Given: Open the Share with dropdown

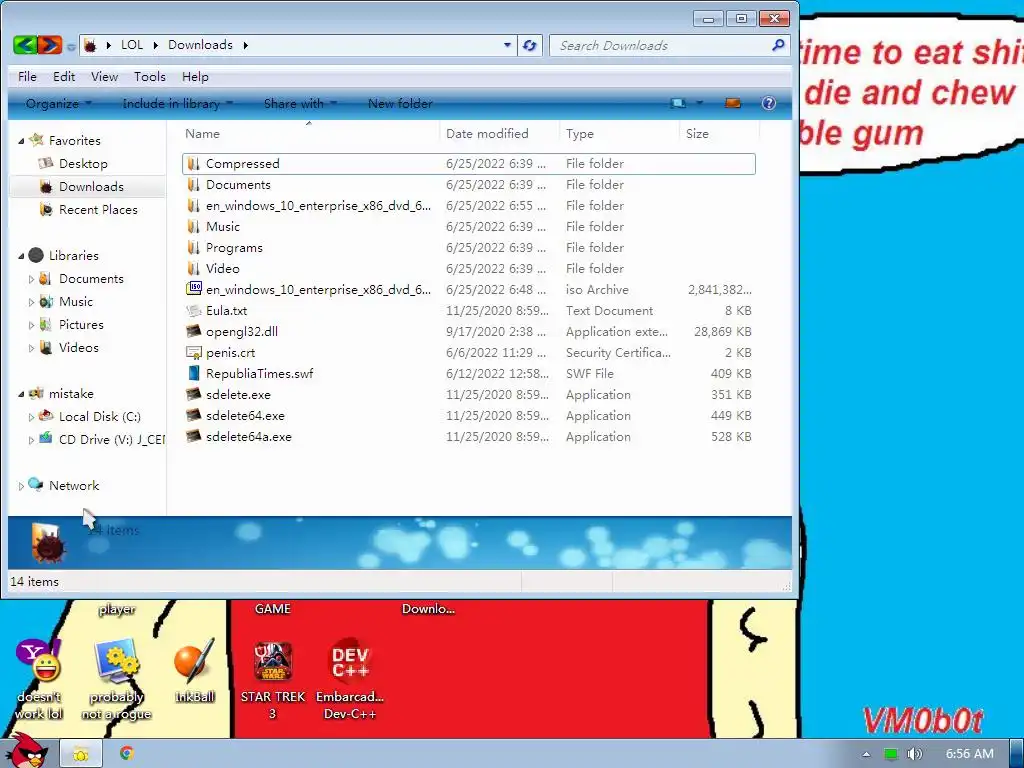Looking at the screenshot, I should click(300, 103).
